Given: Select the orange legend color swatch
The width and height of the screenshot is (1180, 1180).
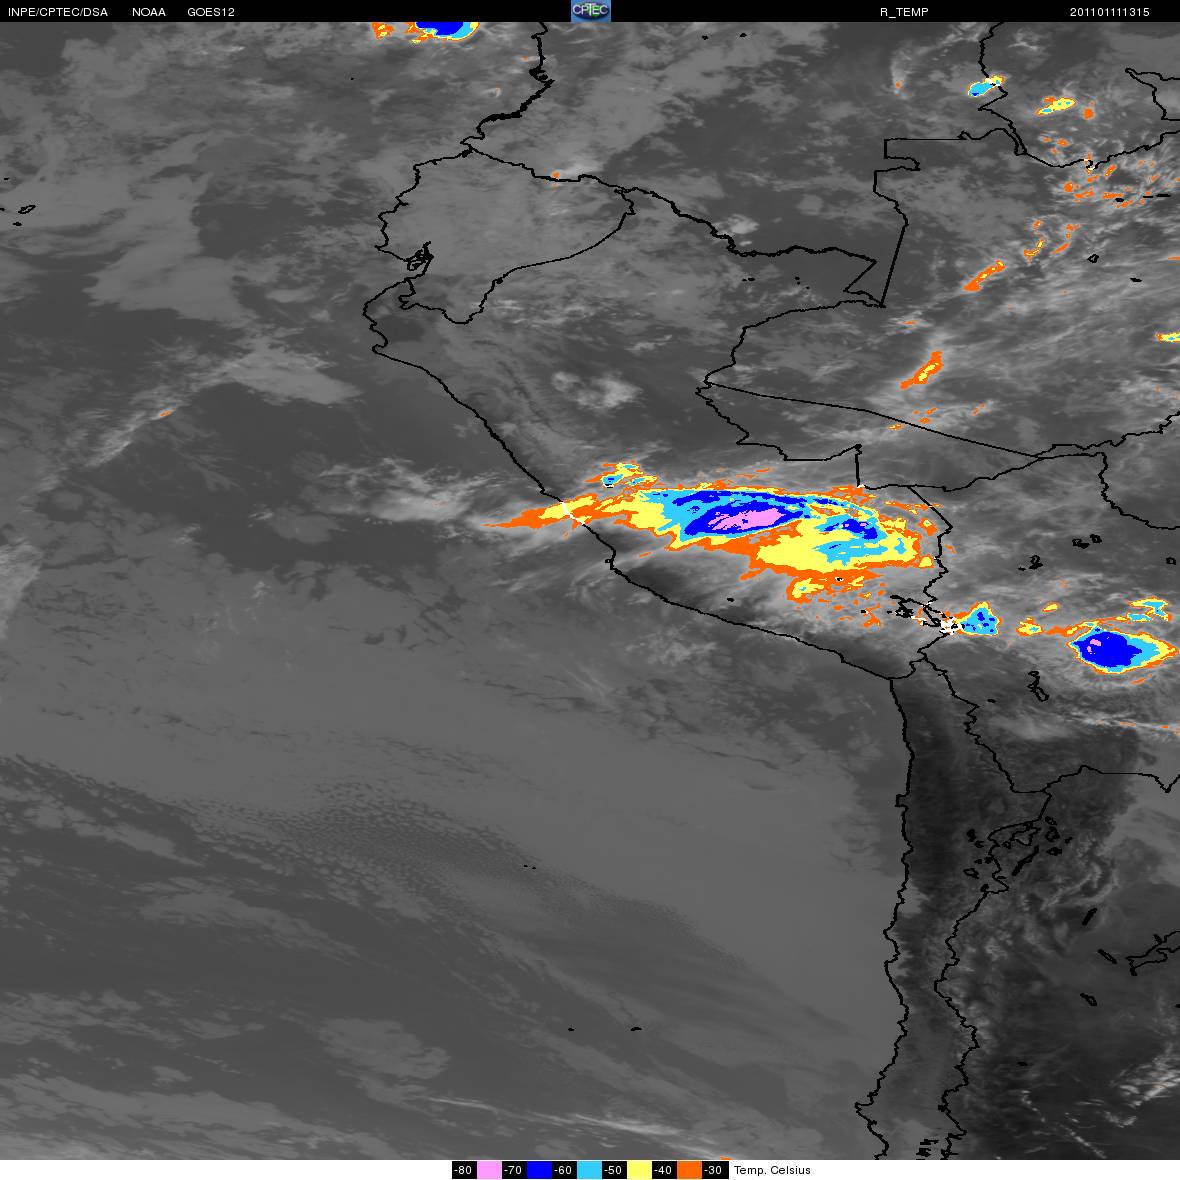Looking at the screenshot, I should (689, 1170).
